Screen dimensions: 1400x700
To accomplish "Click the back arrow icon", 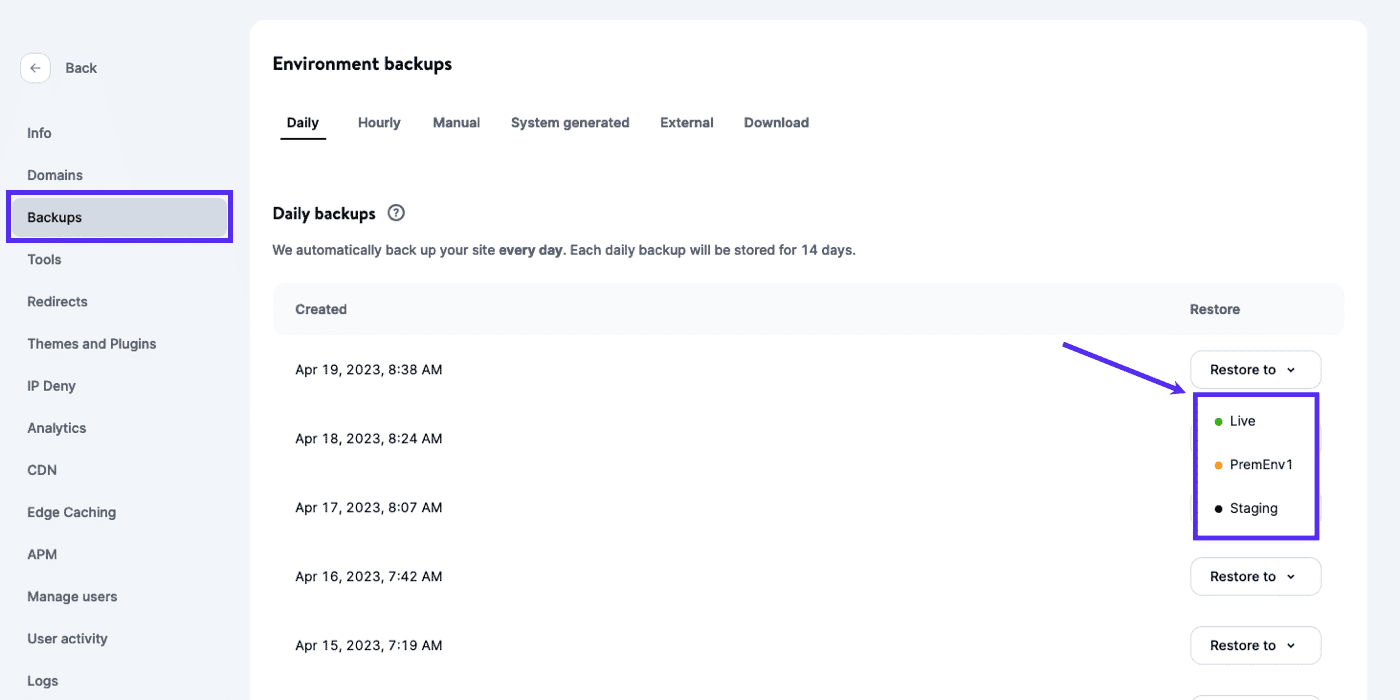I will 35,67.
